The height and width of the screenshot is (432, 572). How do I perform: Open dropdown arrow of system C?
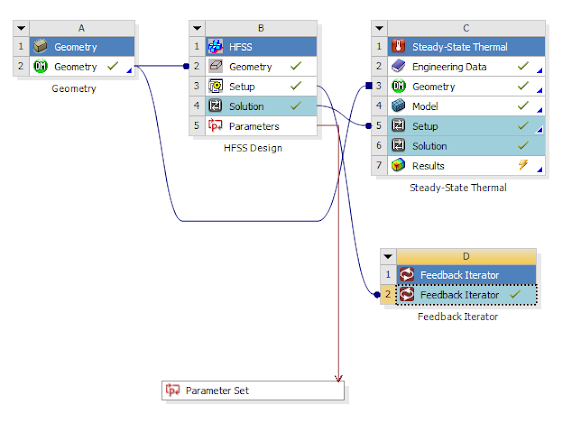click(379, 28)
